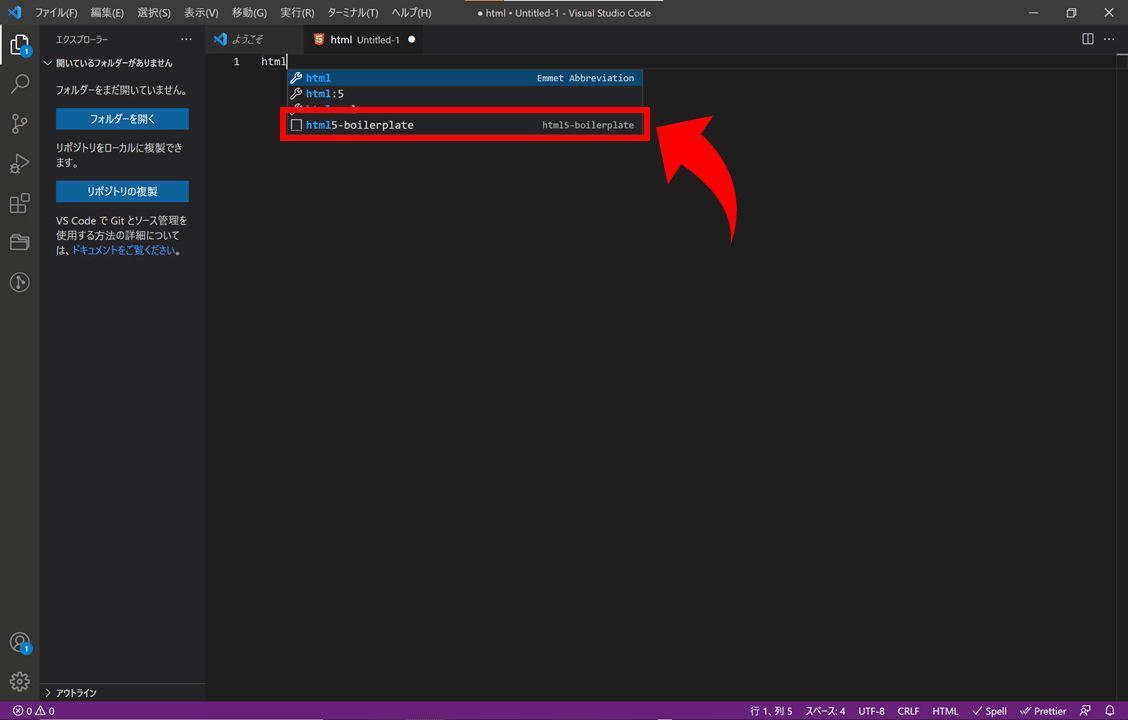Open the Git Graph circular icon
Image resolution: width=1128 pixels, height=720 pixels.
[19, 282]
